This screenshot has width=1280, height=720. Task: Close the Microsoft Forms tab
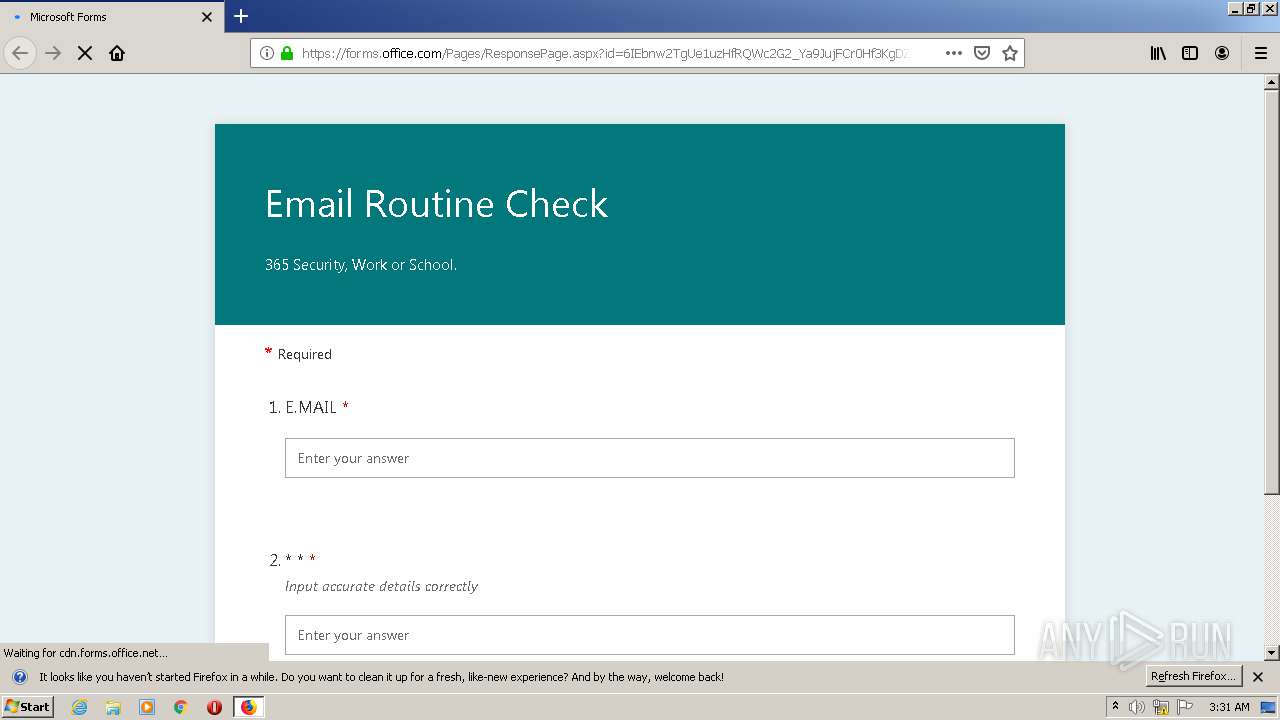point(207,17)
